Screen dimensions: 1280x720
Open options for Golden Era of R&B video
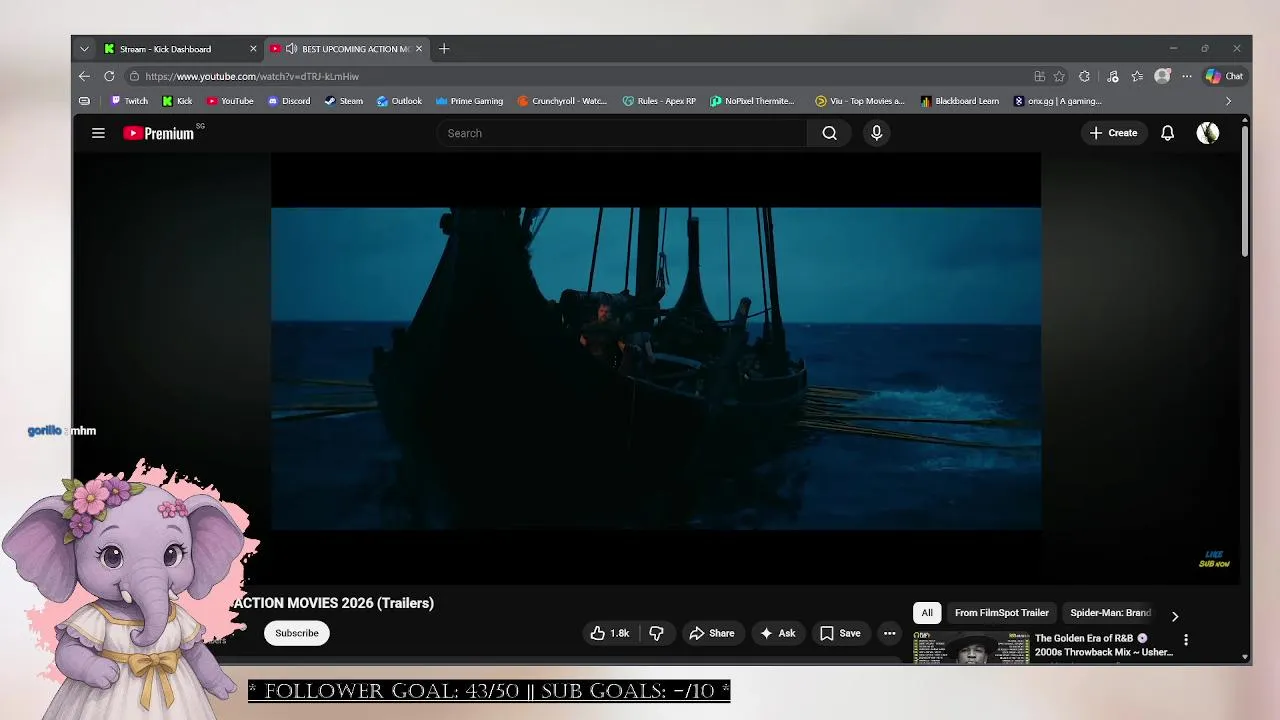pos(1186,640)
